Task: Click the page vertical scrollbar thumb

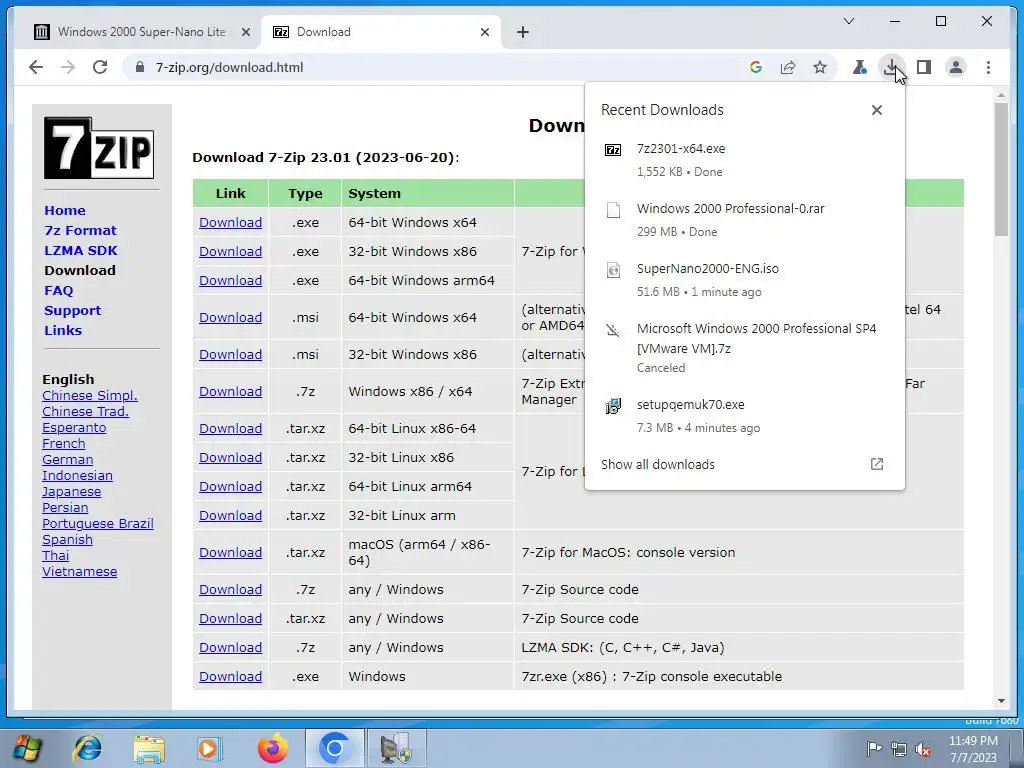Action: (x=1001, y=170)
